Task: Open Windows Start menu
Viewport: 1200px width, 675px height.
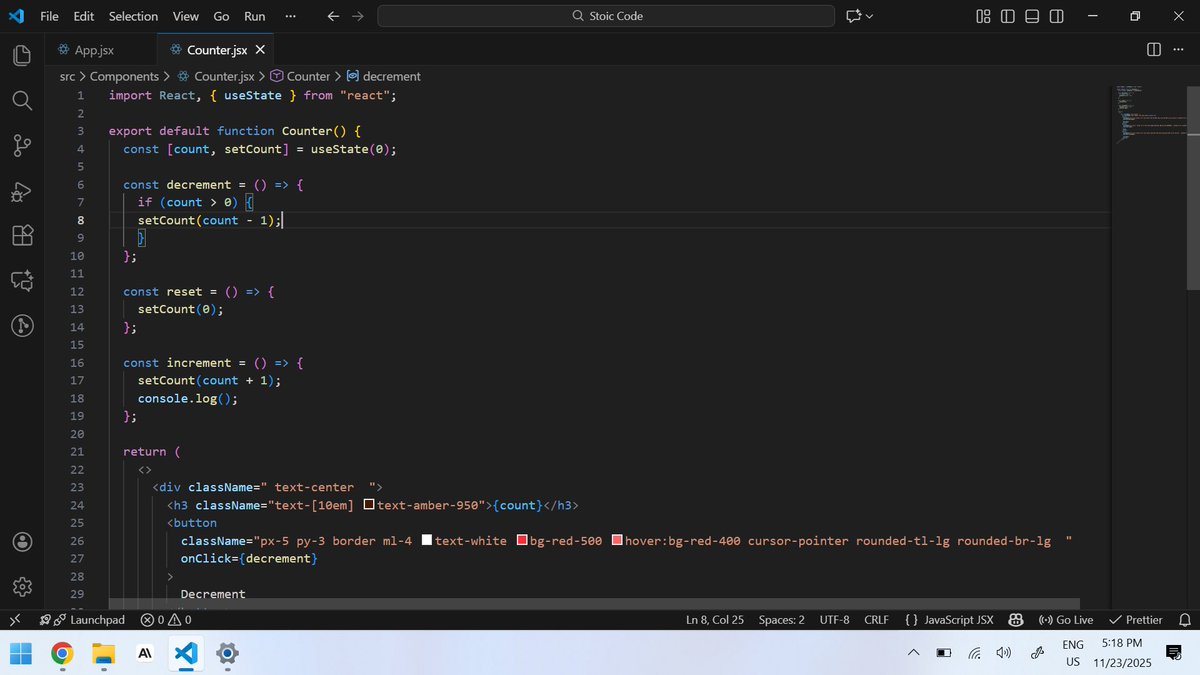Action: [x=21, y=654]
